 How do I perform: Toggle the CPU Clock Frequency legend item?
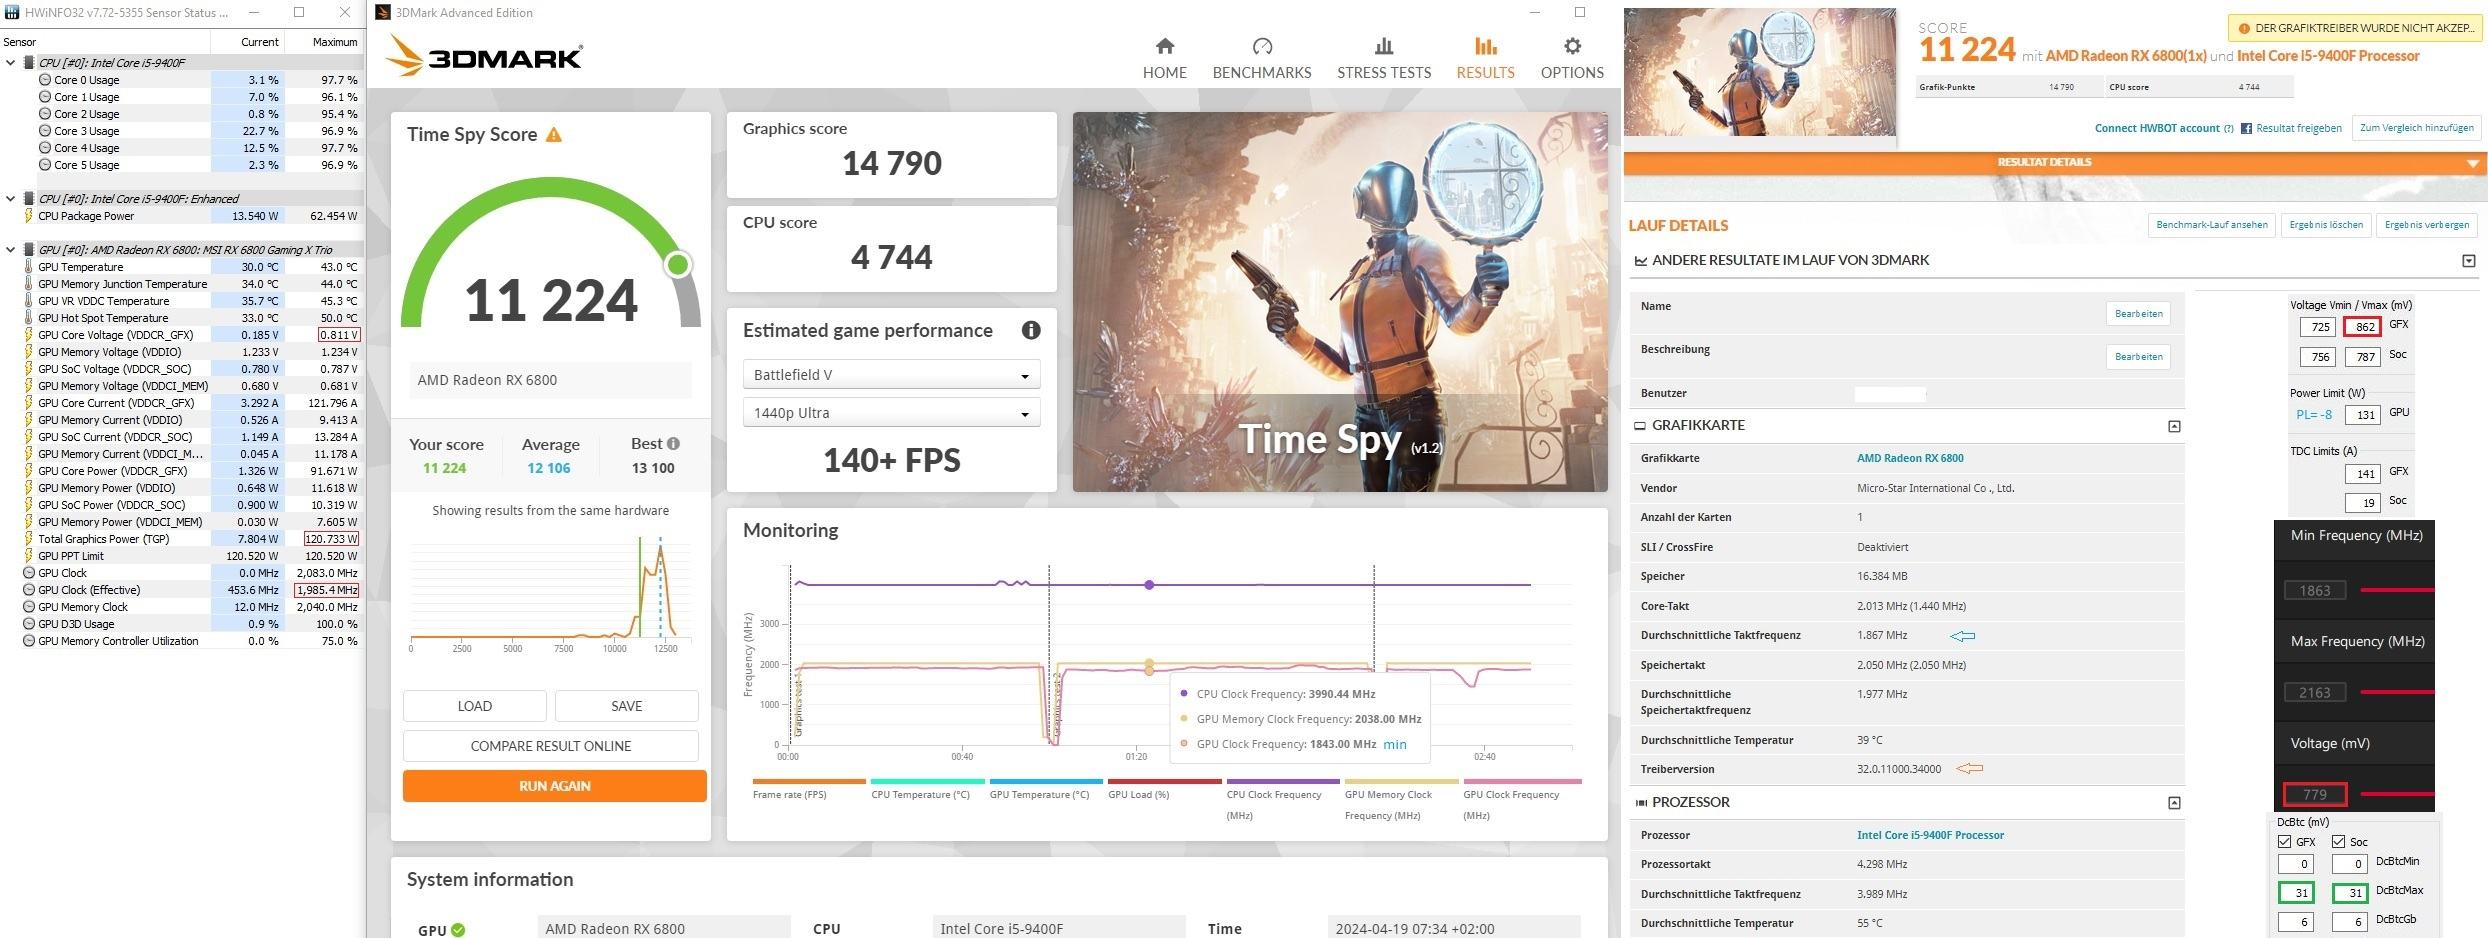(x=1285, y=799)
